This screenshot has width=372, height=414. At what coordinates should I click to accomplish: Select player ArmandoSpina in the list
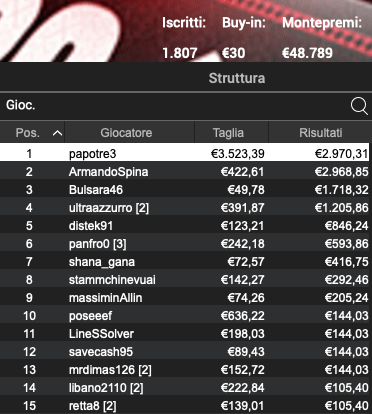184,172
